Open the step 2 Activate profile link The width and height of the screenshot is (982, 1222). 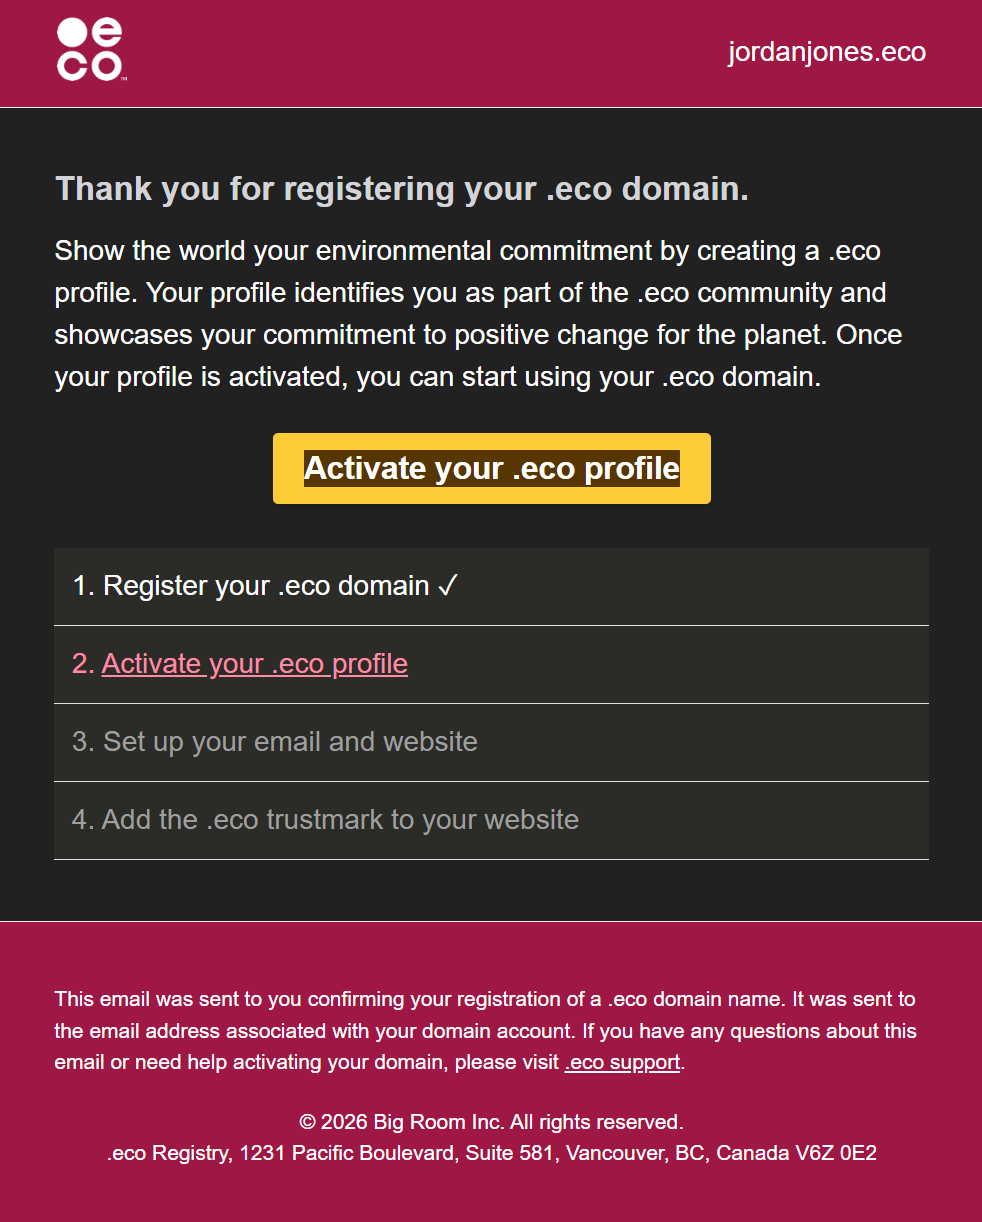point(254,664)
